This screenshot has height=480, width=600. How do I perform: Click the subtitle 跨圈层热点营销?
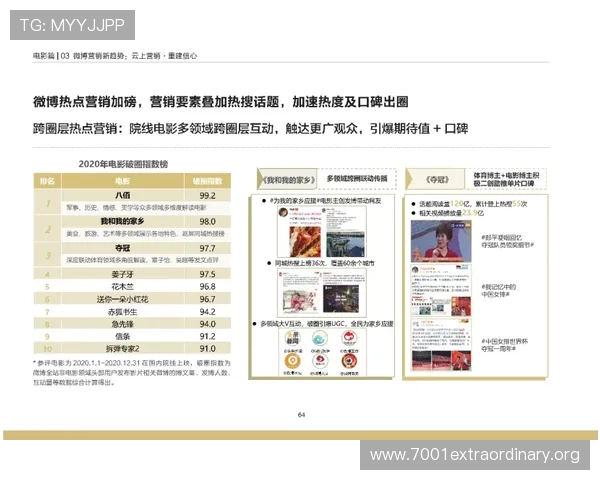click(x=251, y=129)
